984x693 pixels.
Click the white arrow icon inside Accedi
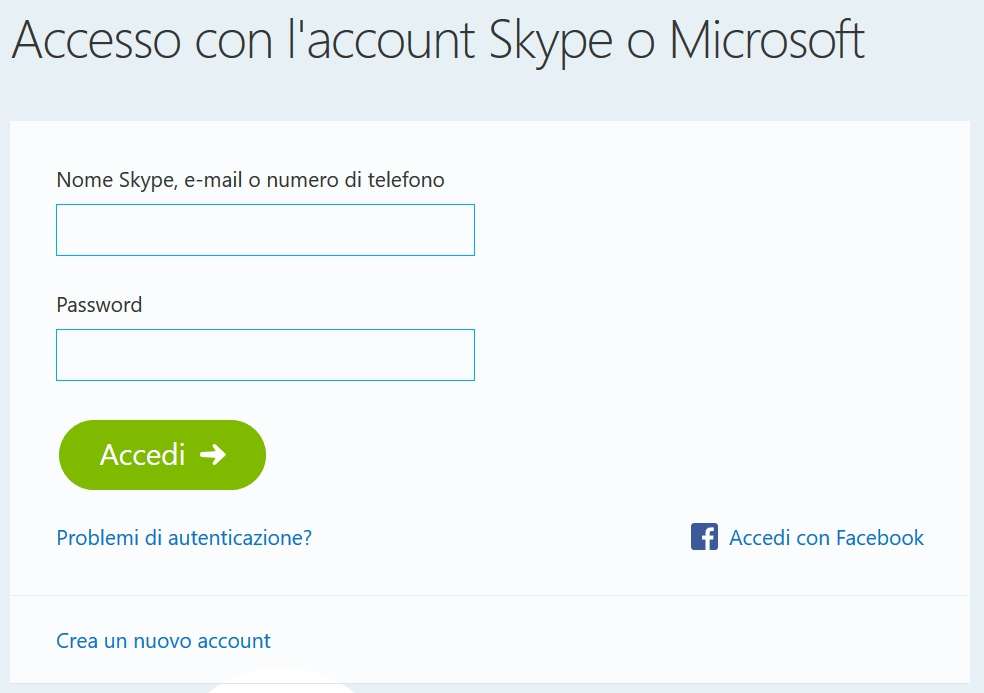click(212, 455)
